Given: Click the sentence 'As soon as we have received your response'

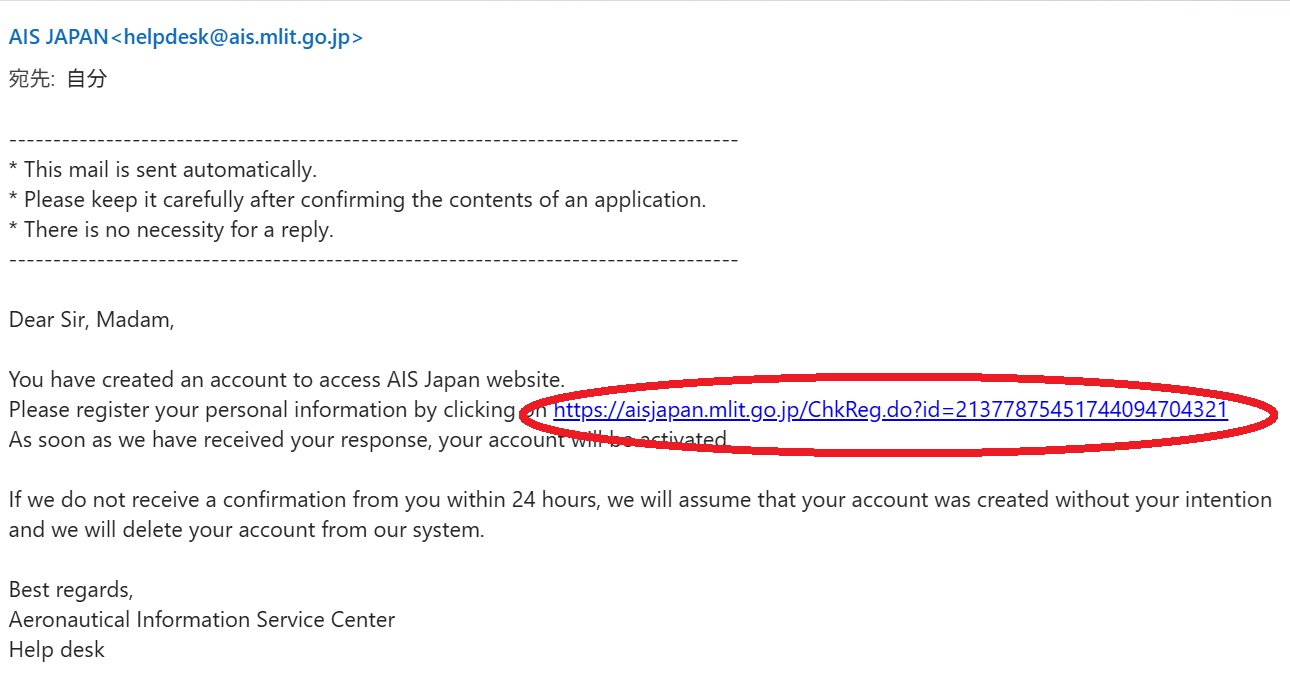Looking at the screenshot, I should pyautogui.click(x=369, y=440).
